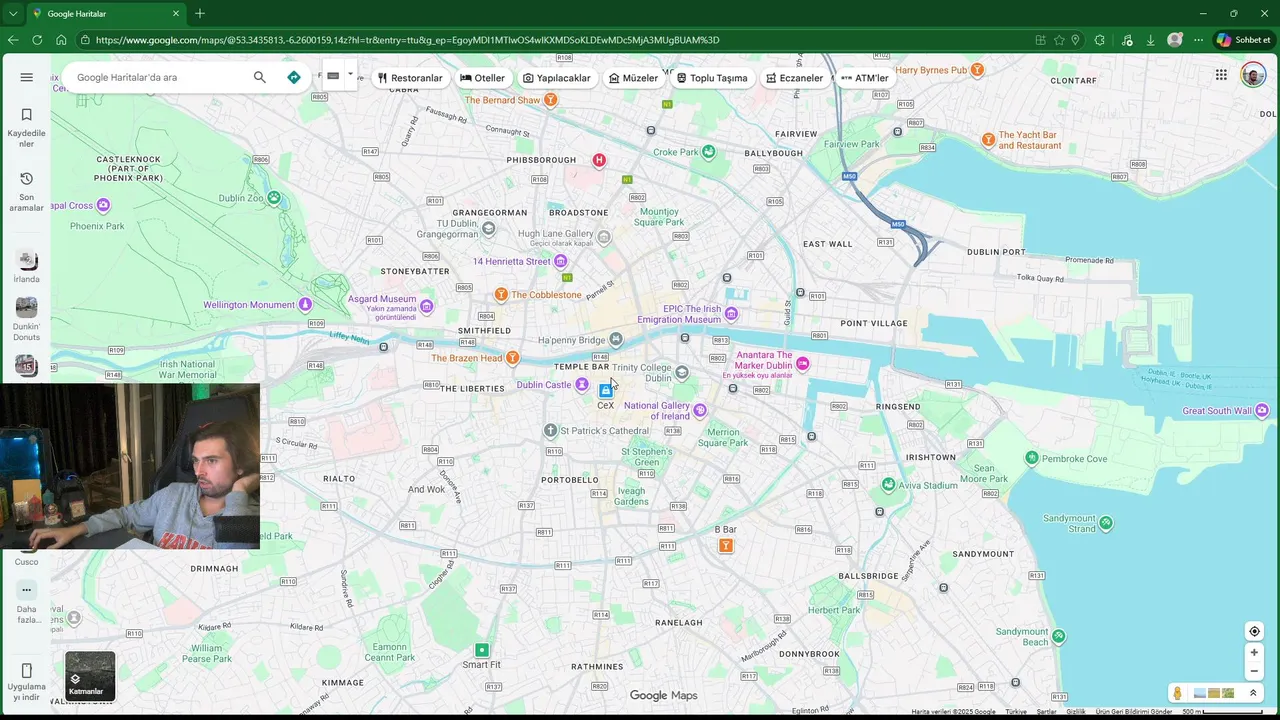
Task: Filter the map by Restoranlar
Action: (x=410, y=78)
